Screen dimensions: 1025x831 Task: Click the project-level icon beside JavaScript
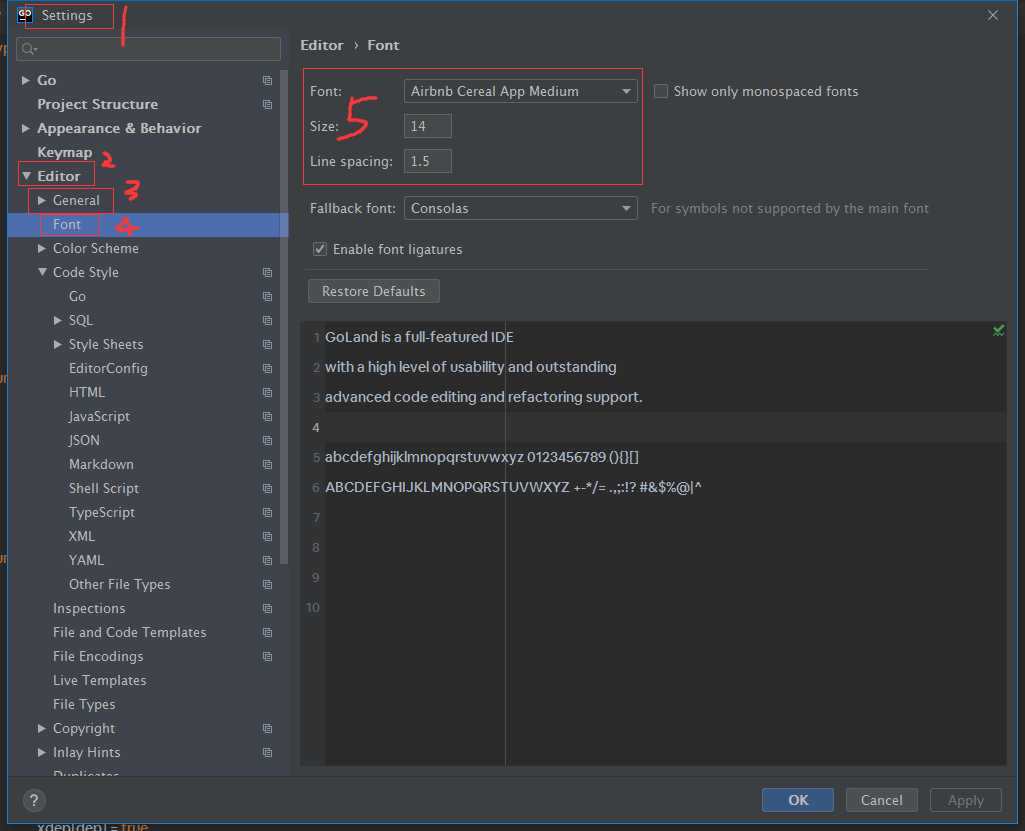267,416
